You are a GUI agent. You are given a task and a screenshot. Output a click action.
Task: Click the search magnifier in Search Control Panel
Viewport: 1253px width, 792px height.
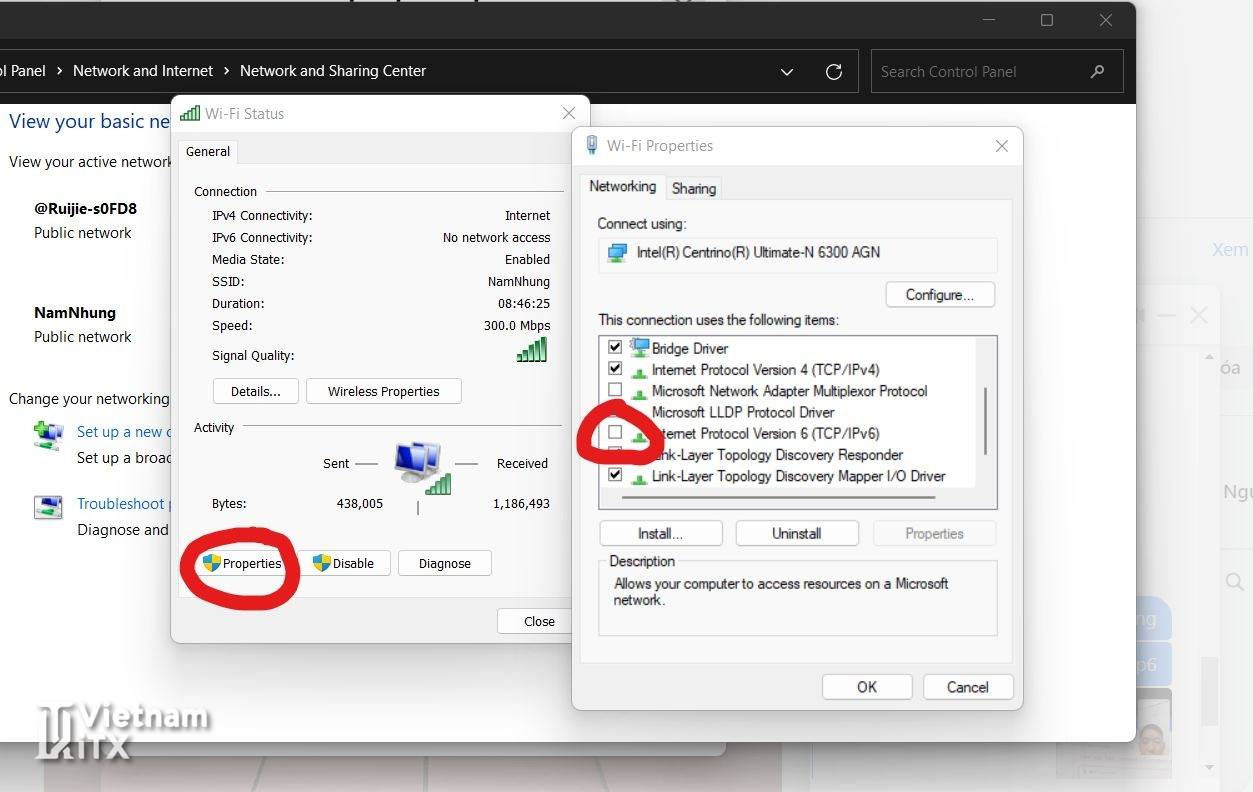[x=1097, y=71]
